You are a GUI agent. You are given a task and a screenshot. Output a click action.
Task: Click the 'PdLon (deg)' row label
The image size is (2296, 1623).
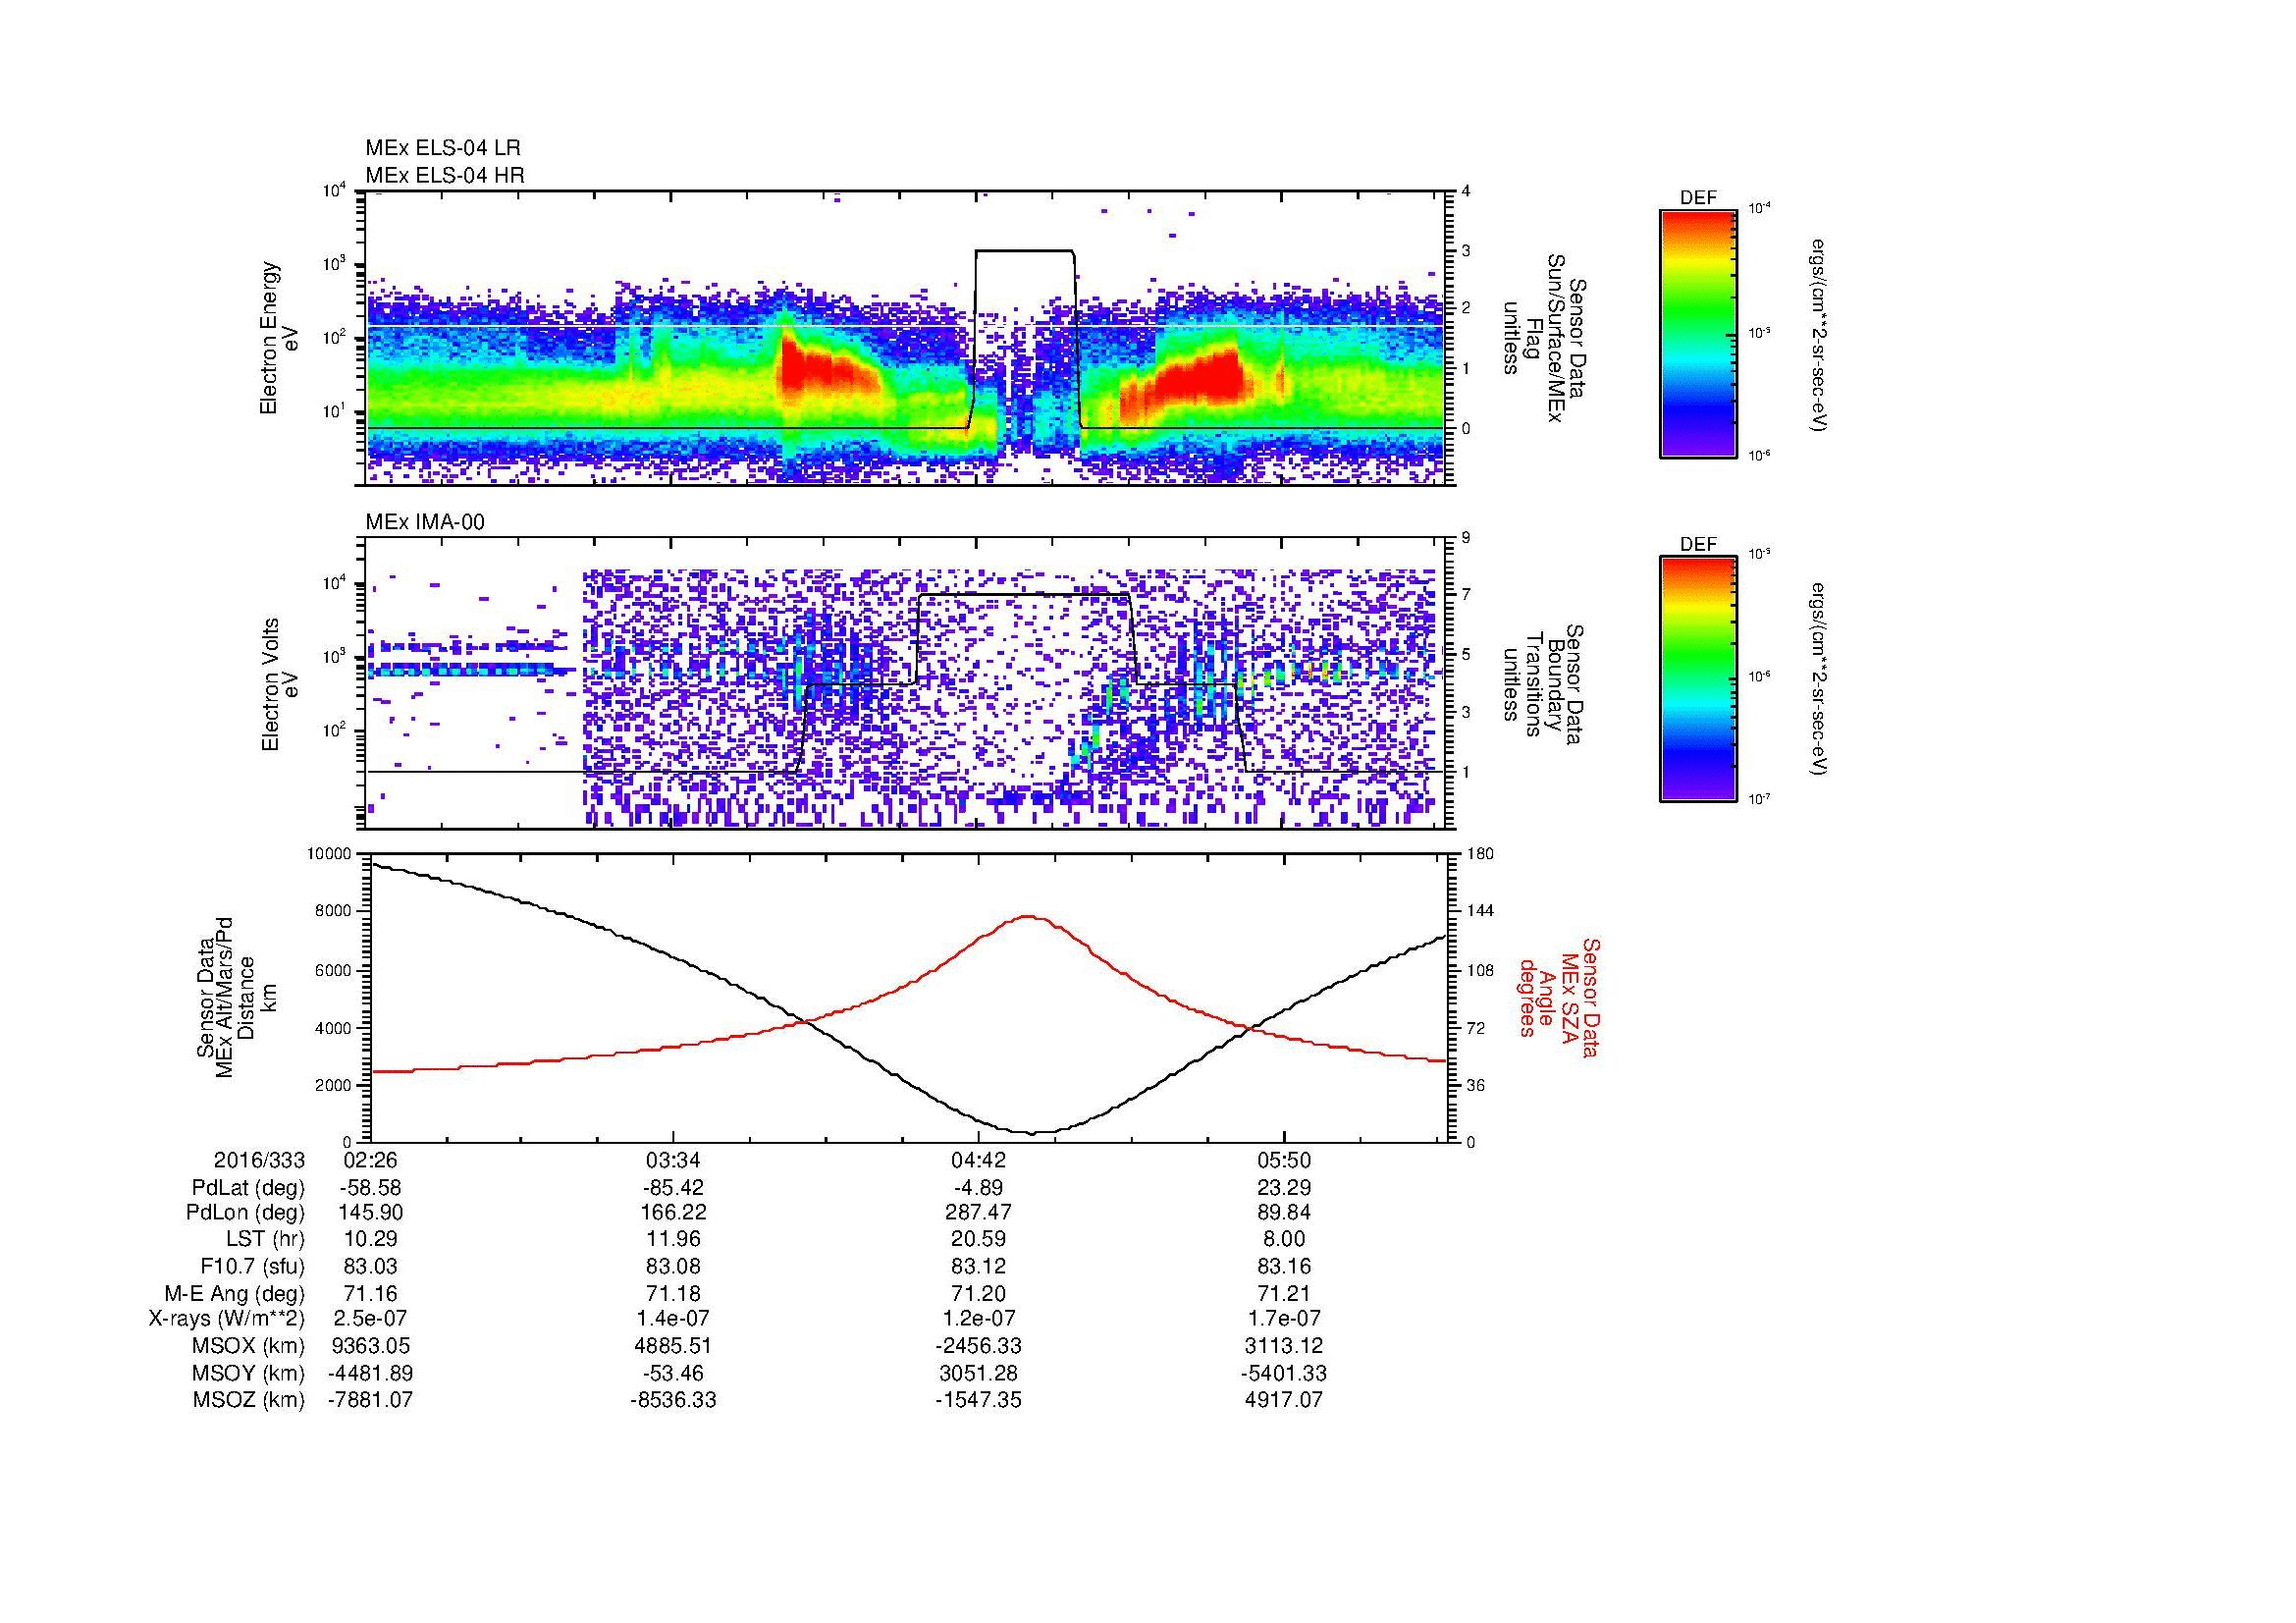[x=245, y=1212]
